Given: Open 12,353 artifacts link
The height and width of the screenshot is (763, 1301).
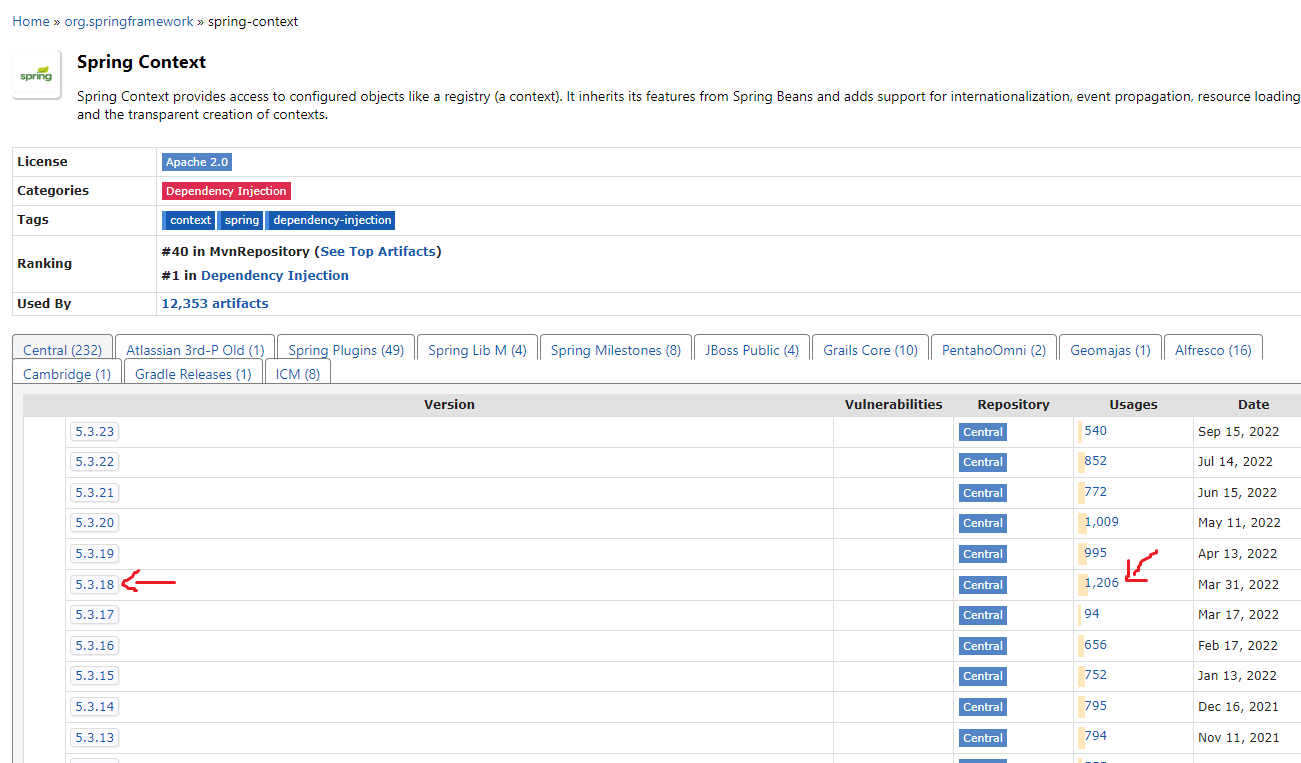Looking at the screenshot, I should 215,303.
